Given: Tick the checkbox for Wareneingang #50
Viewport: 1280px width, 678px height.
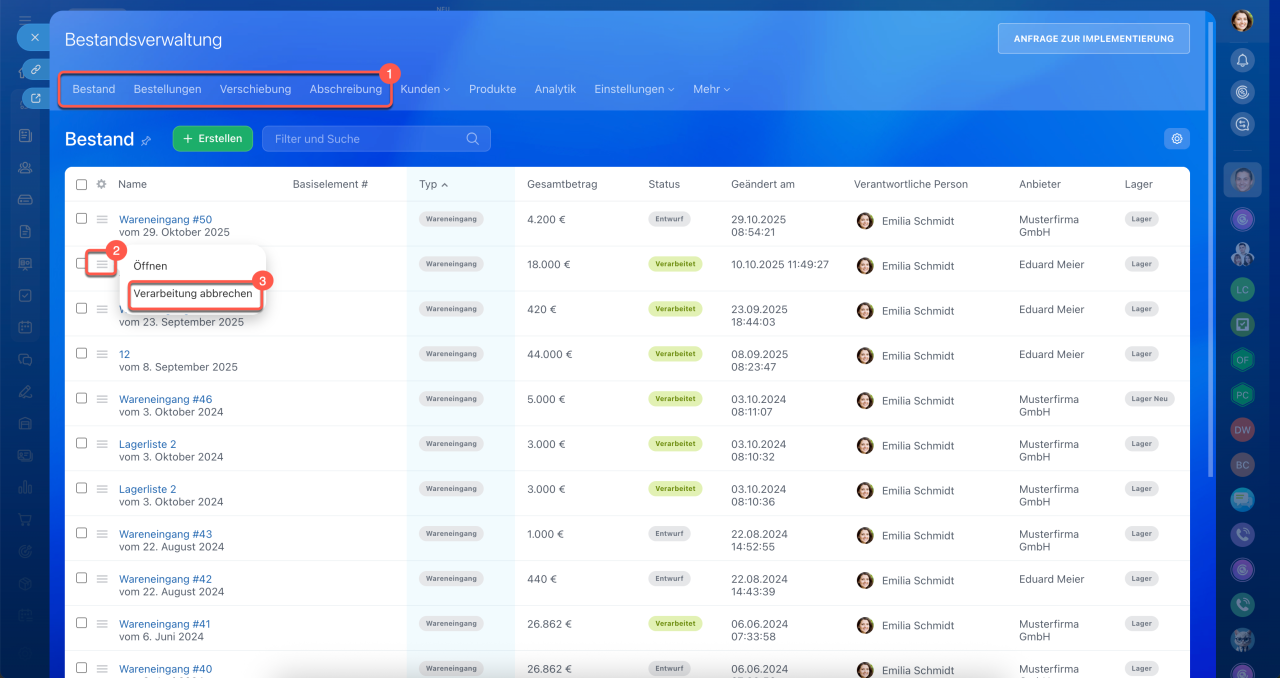Looking at the screenshot, I should (82, 218).
